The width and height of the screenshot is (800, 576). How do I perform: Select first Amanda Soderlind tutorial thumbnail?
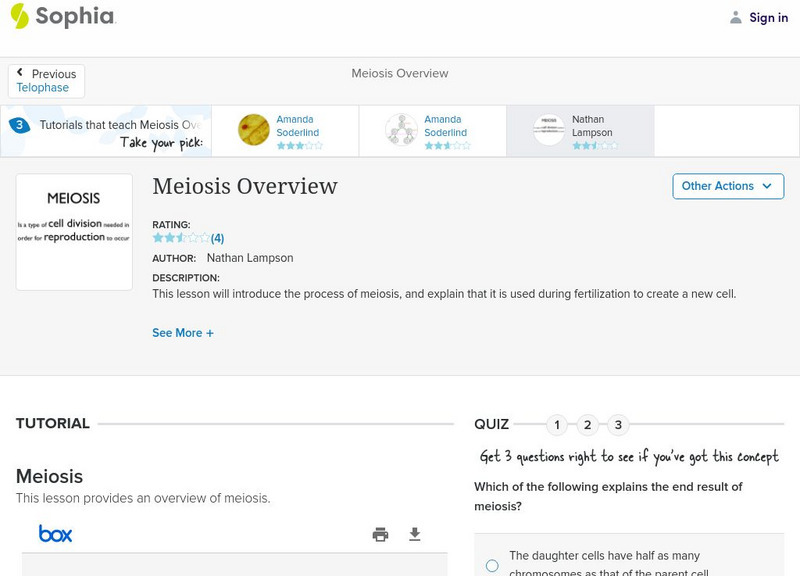254,130
